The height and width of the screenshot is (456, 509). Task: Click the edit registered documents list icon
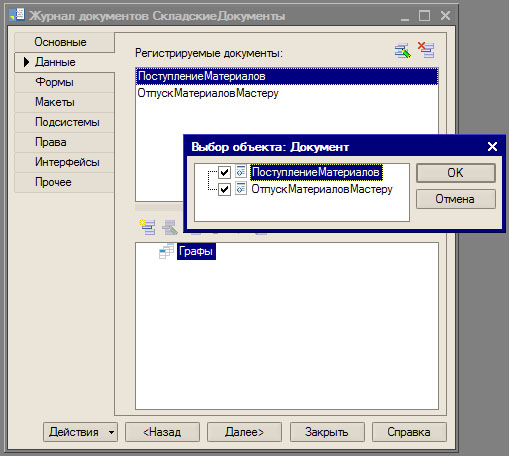(403, 51)
